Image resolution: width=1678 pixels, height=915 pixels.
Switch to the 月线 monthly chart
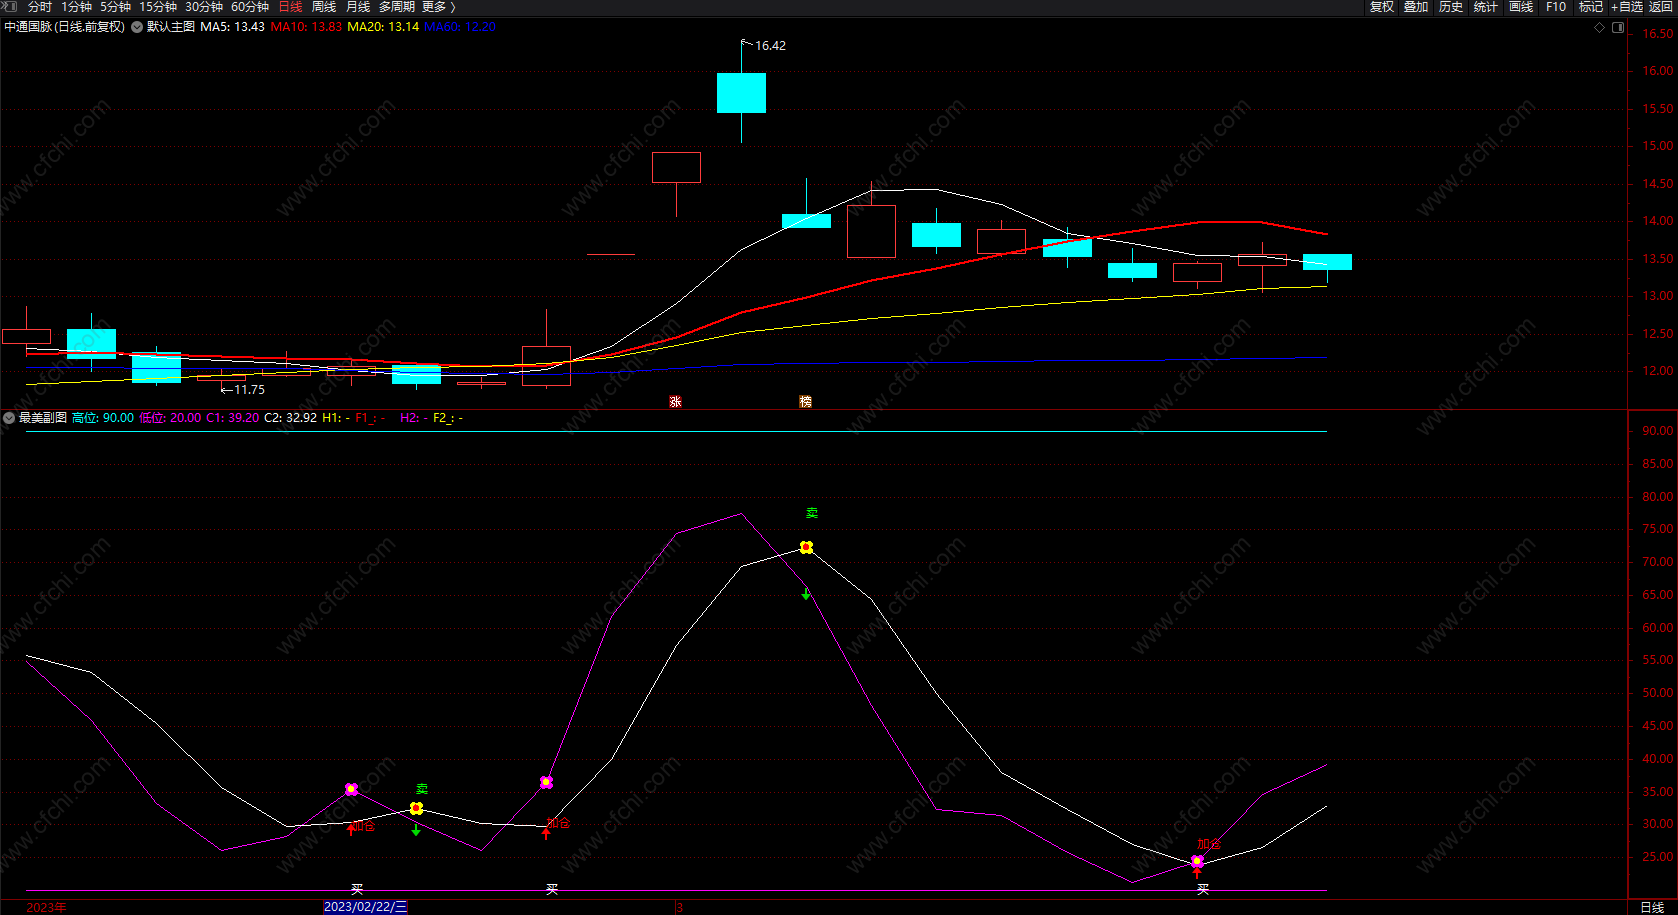358,7
